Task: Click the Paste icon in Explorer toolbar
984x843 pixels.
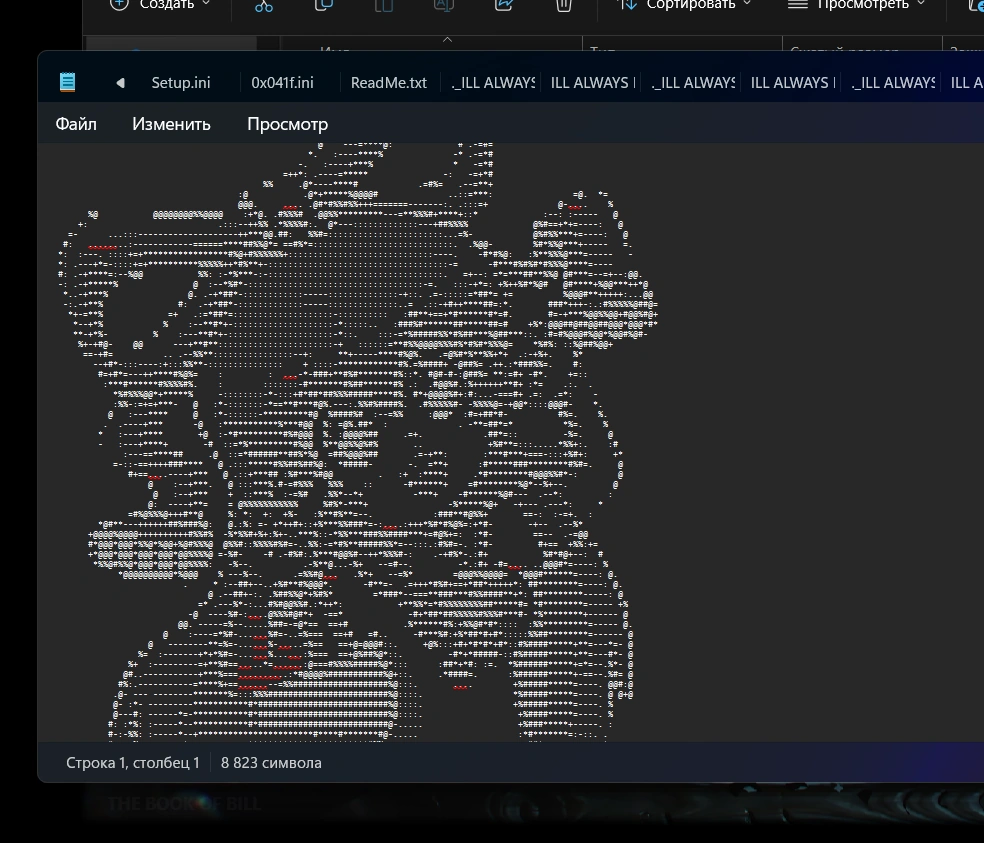Action: click(383, 6)
